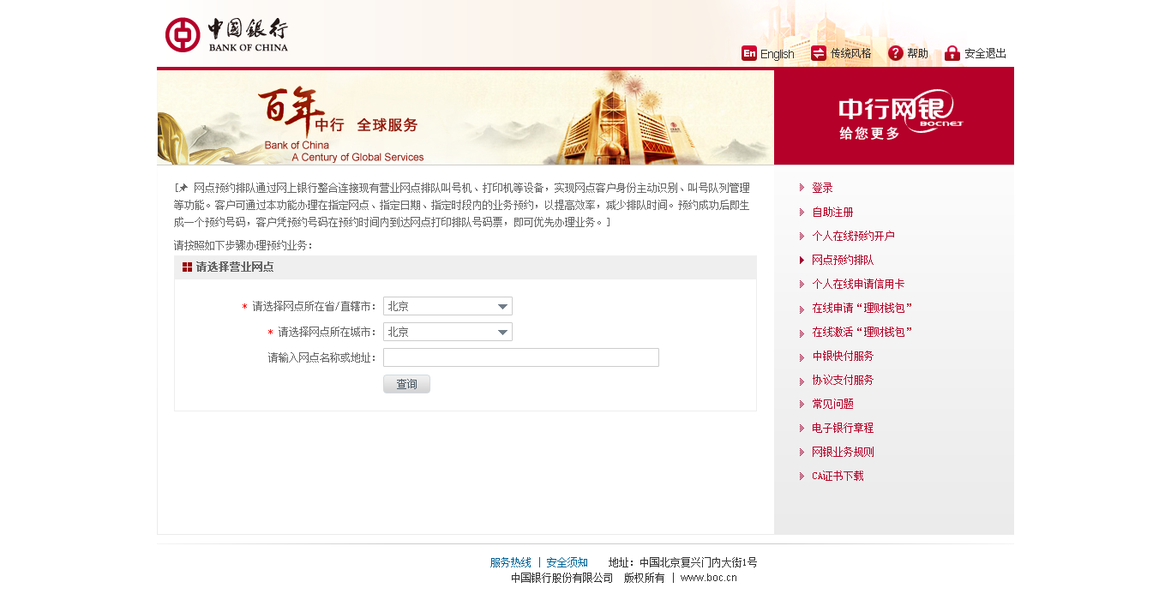Select 安全退出 to log out
This screenshot has width=1171, height=600.
(985, 54)
